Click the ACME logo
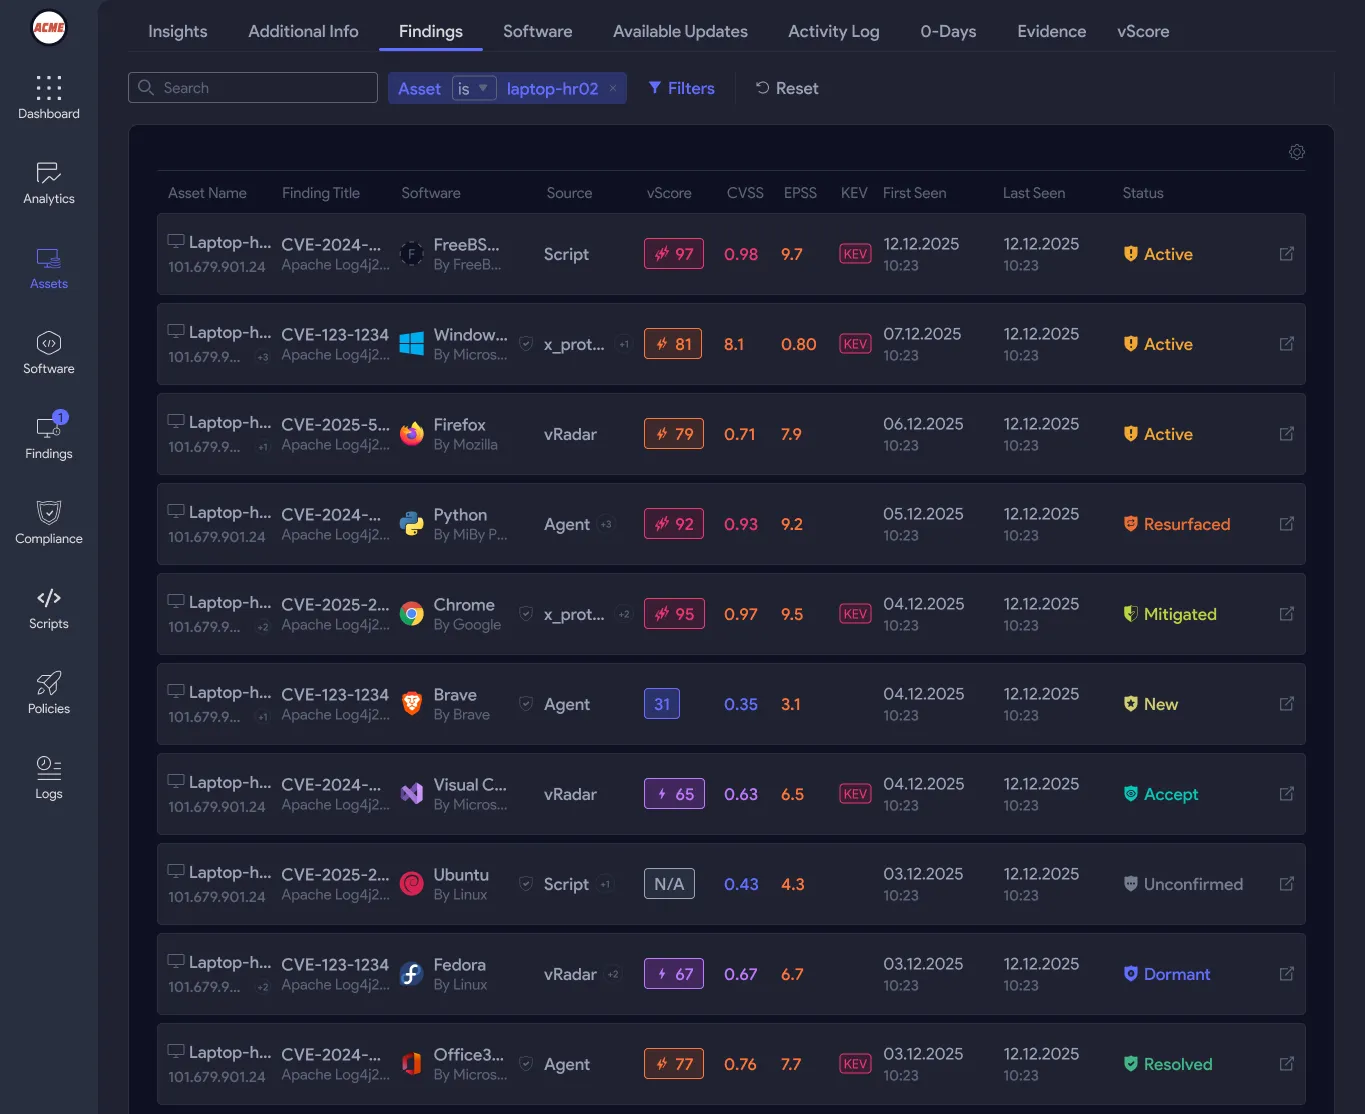Viewport: 1365px width, 1114px height. (48, 27)
